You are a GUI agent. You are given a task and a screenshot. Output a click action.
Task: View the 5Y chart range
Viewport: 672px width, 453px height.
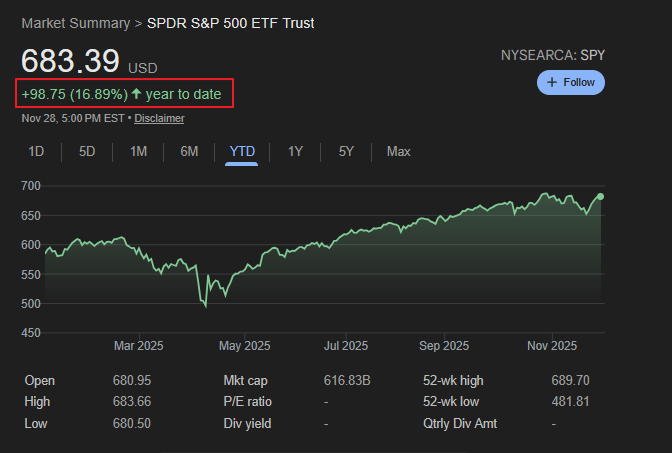point(346,151)
